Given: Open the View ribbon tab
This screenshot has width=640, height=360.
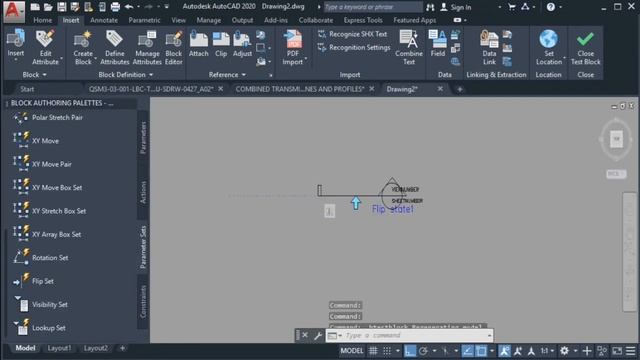Looking at the screenshot, I should (178, 20).
